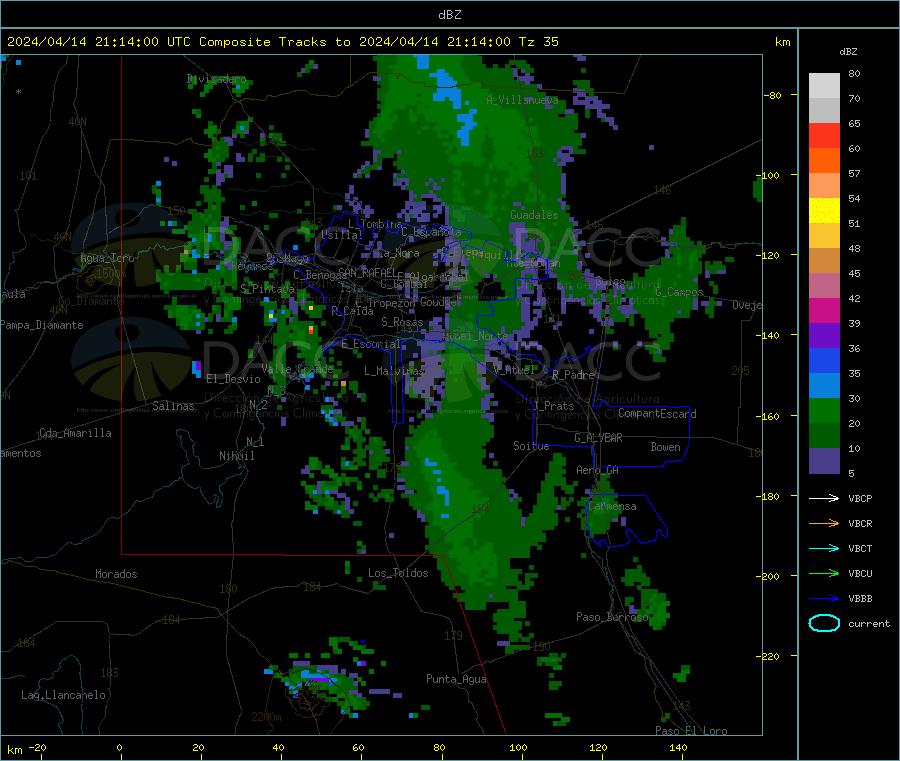
Task: Select the purple 36-39 dBZ color band
Action: (x=824, y=336)
